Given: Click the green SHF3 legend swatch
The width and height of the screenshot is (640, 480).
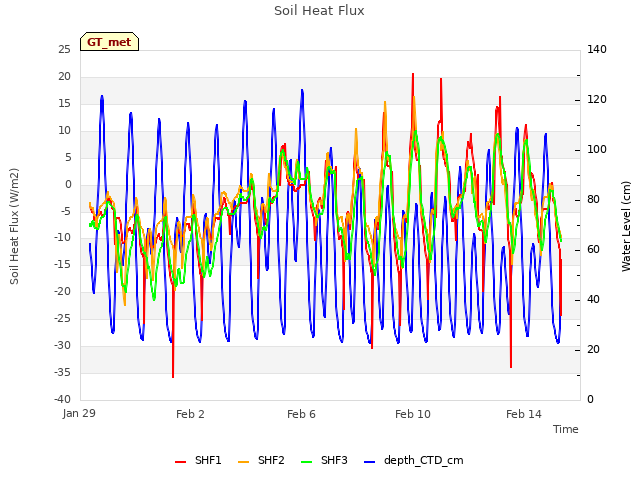Looking at the screenshot, I should coord(306,462).
